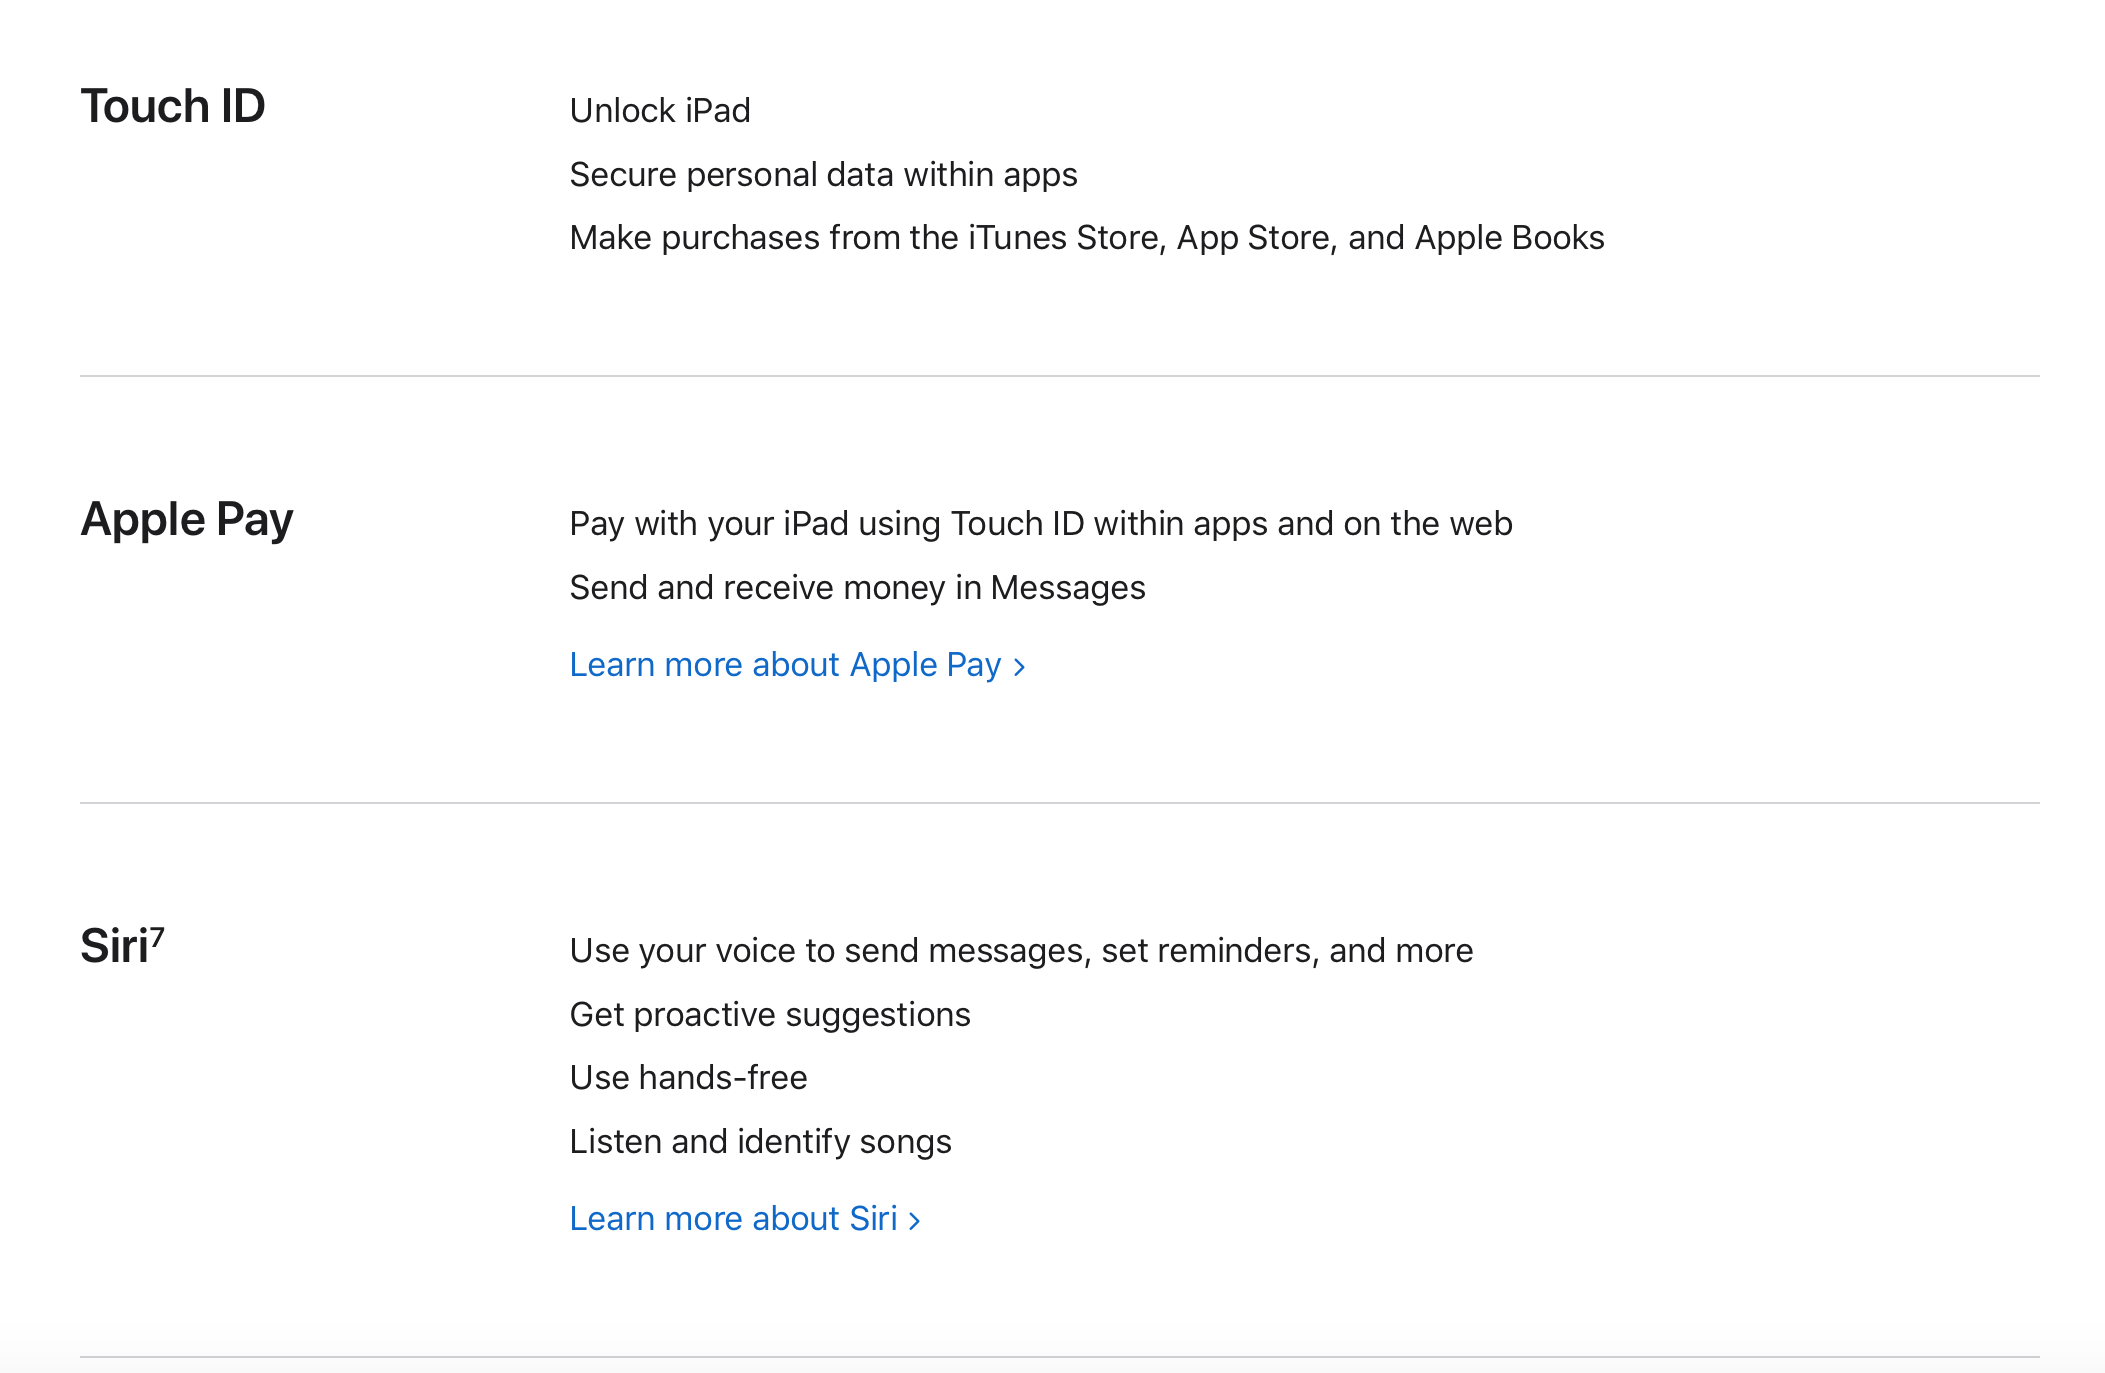Click the divider line below the Siri section

[x=1060, y=1357]
